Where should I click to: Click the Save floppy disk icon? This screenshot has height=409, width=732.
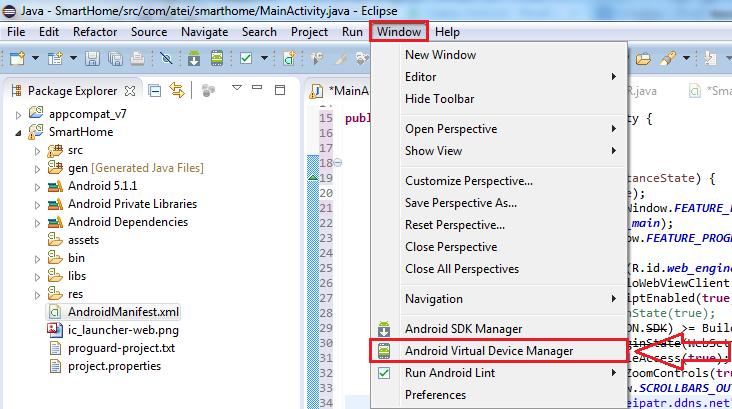[92, 58]
